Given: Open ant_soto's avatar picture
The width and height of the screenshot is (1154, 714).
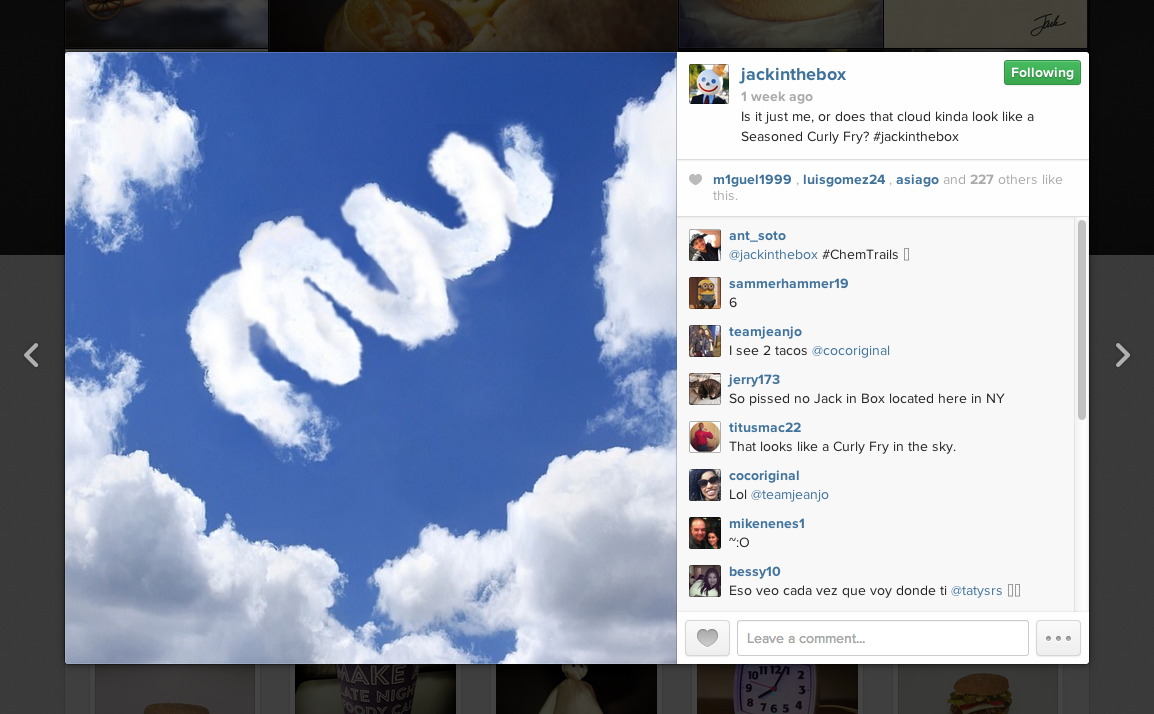Looking at the screenshot, I should pyautogui.click(x=704, y=245).
